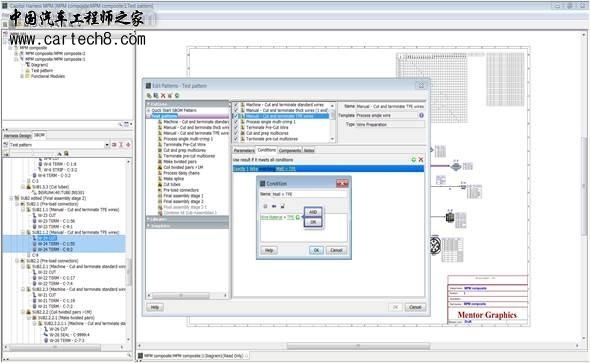590x363 pixels.
Task: Toggle checkbox for Cut and prep multicores
Action: [236, 133]
